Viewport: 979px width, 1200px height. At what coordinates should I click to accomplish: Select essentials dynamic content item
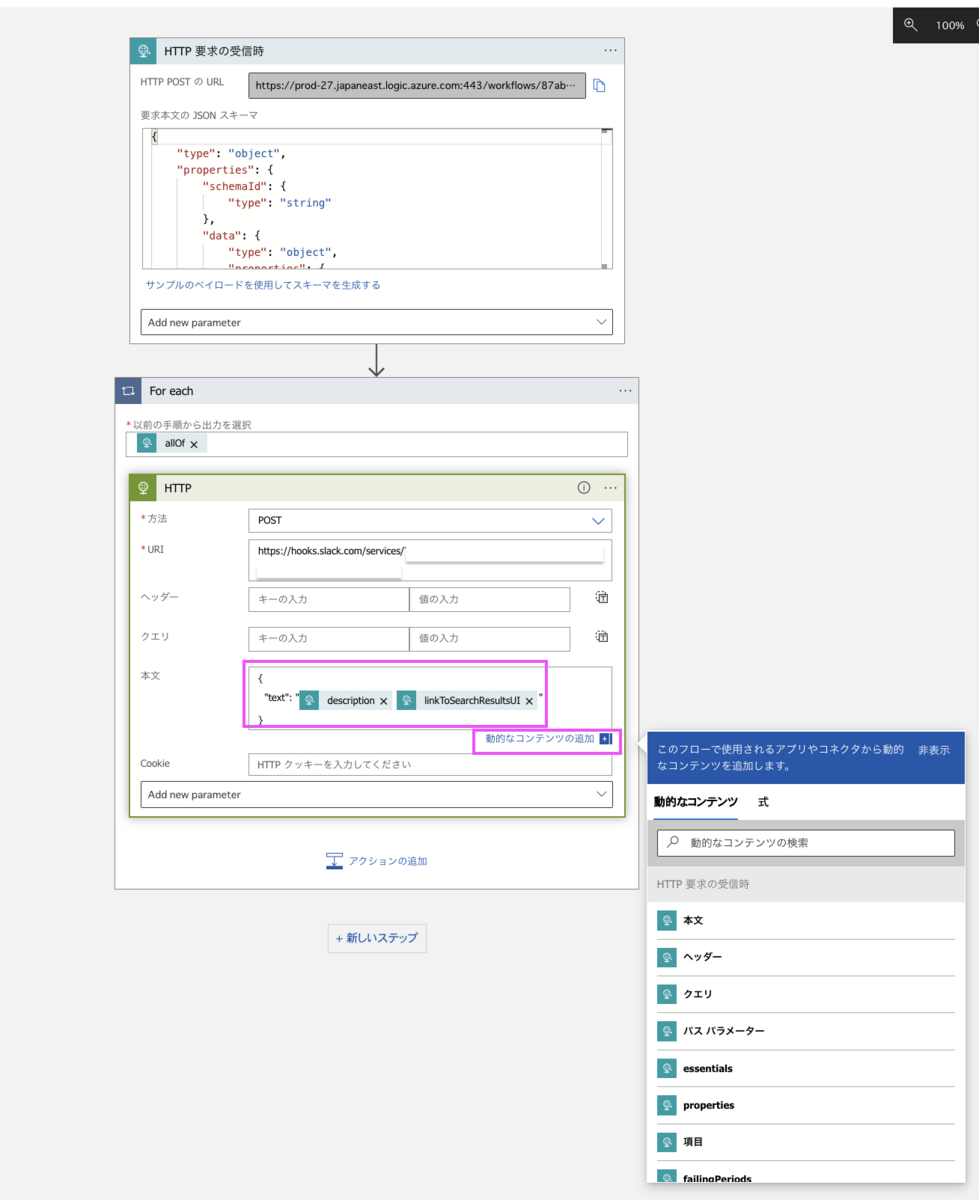pyautogui.click(x=805, y=1068)
